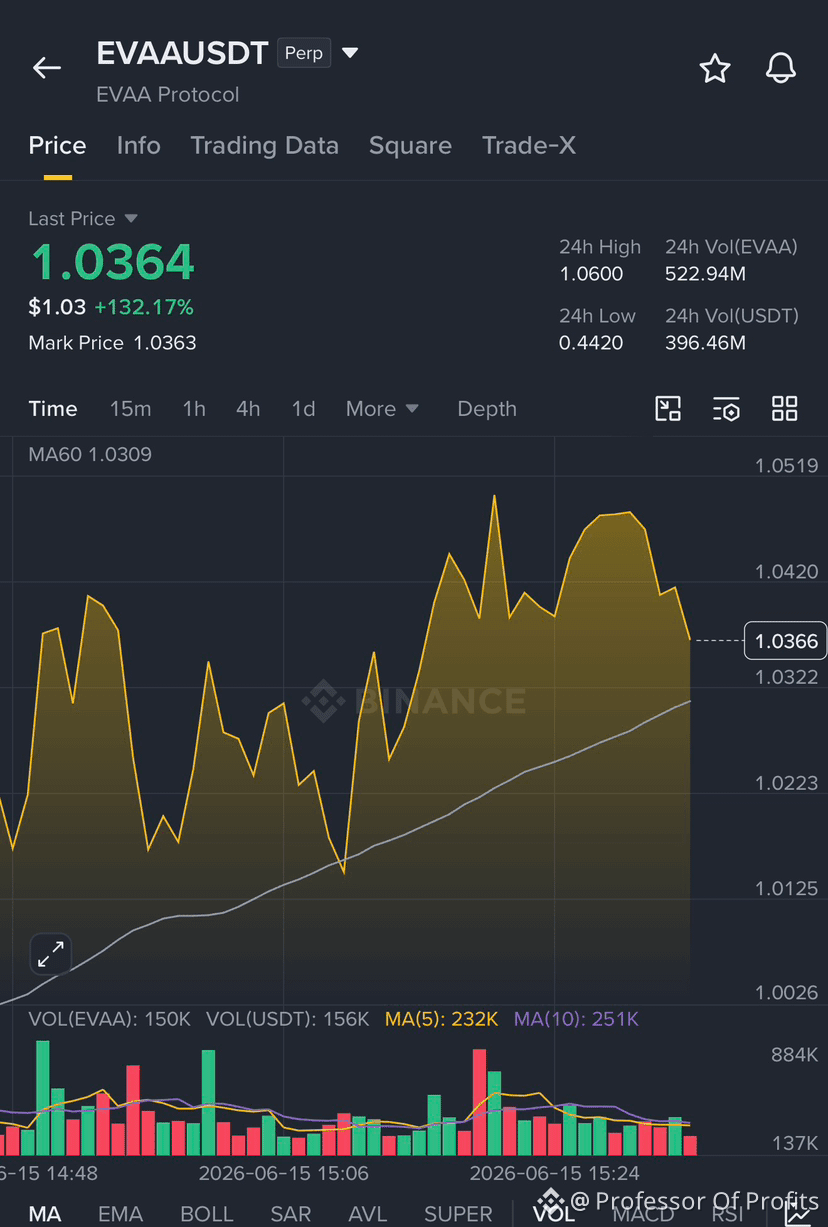Show the Depth chart
Screen dimensions: 828x1227
coord(487,409)
